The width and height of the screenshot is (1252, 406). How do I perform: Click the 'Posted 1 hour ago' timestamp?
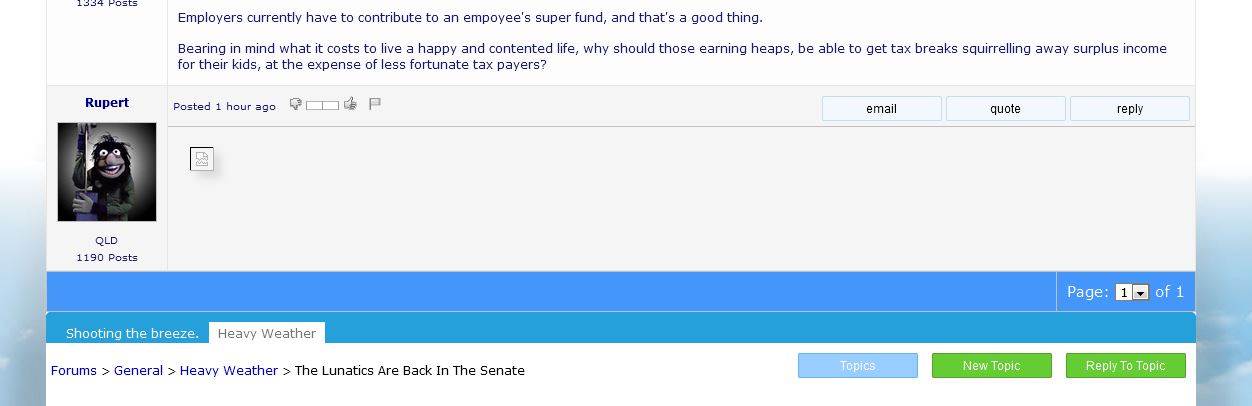pos(224,107)
